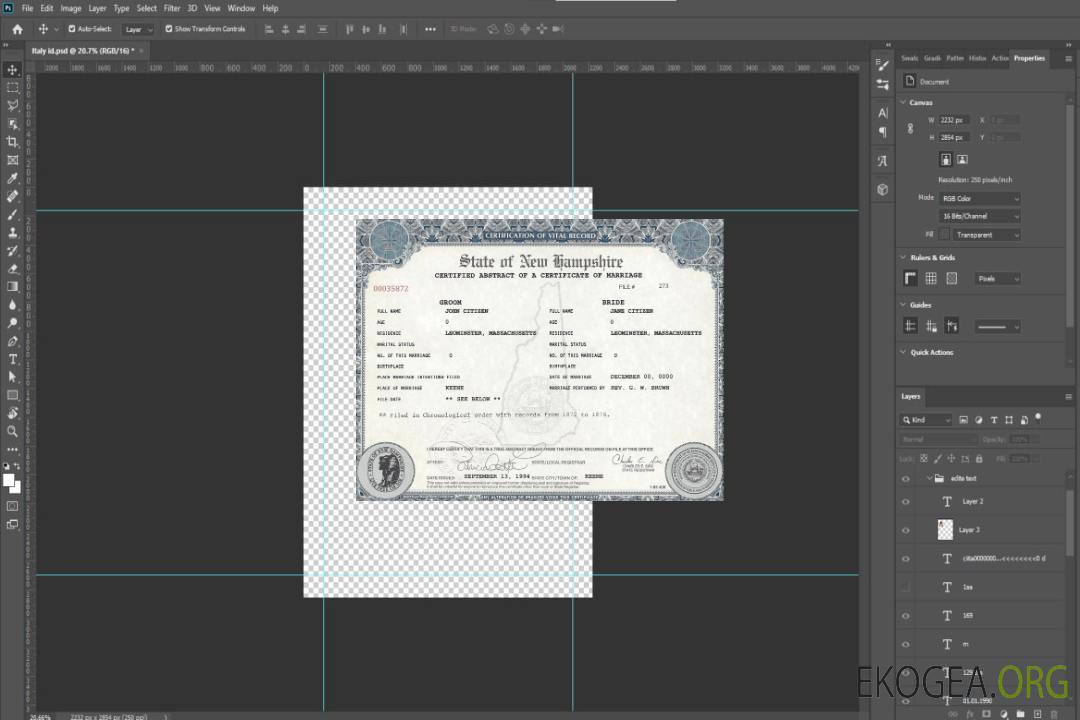
Task: Open the Glyphs panel icon
Action: tap(882, 161)
